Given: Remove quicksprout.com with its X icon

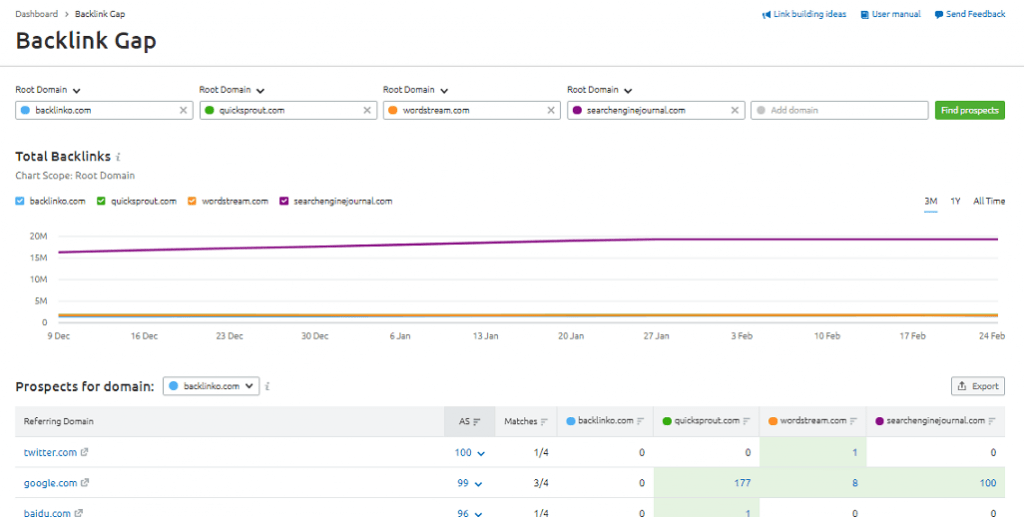Looking at the screenshot, I should coord(367,110).
